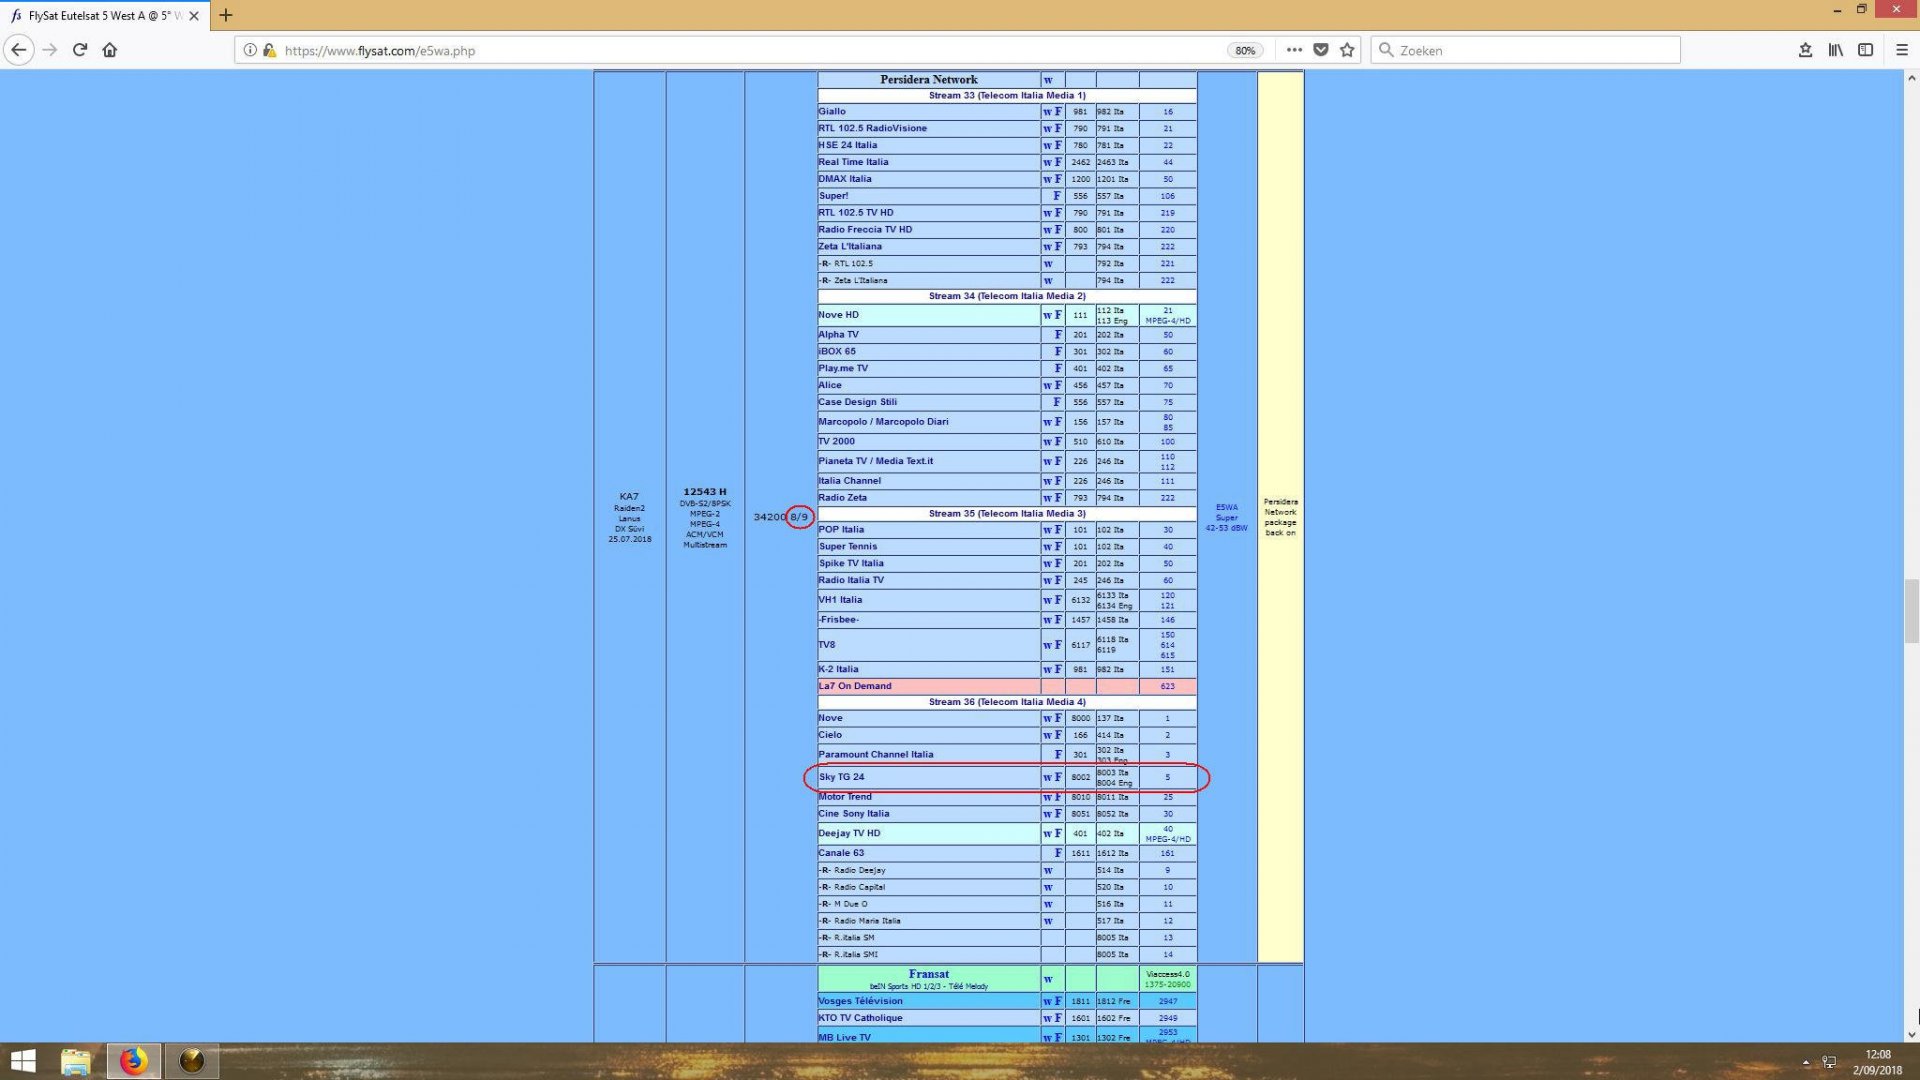
Task: Open the DMAX Italia channel link
Action: click(x=845, y=178)
